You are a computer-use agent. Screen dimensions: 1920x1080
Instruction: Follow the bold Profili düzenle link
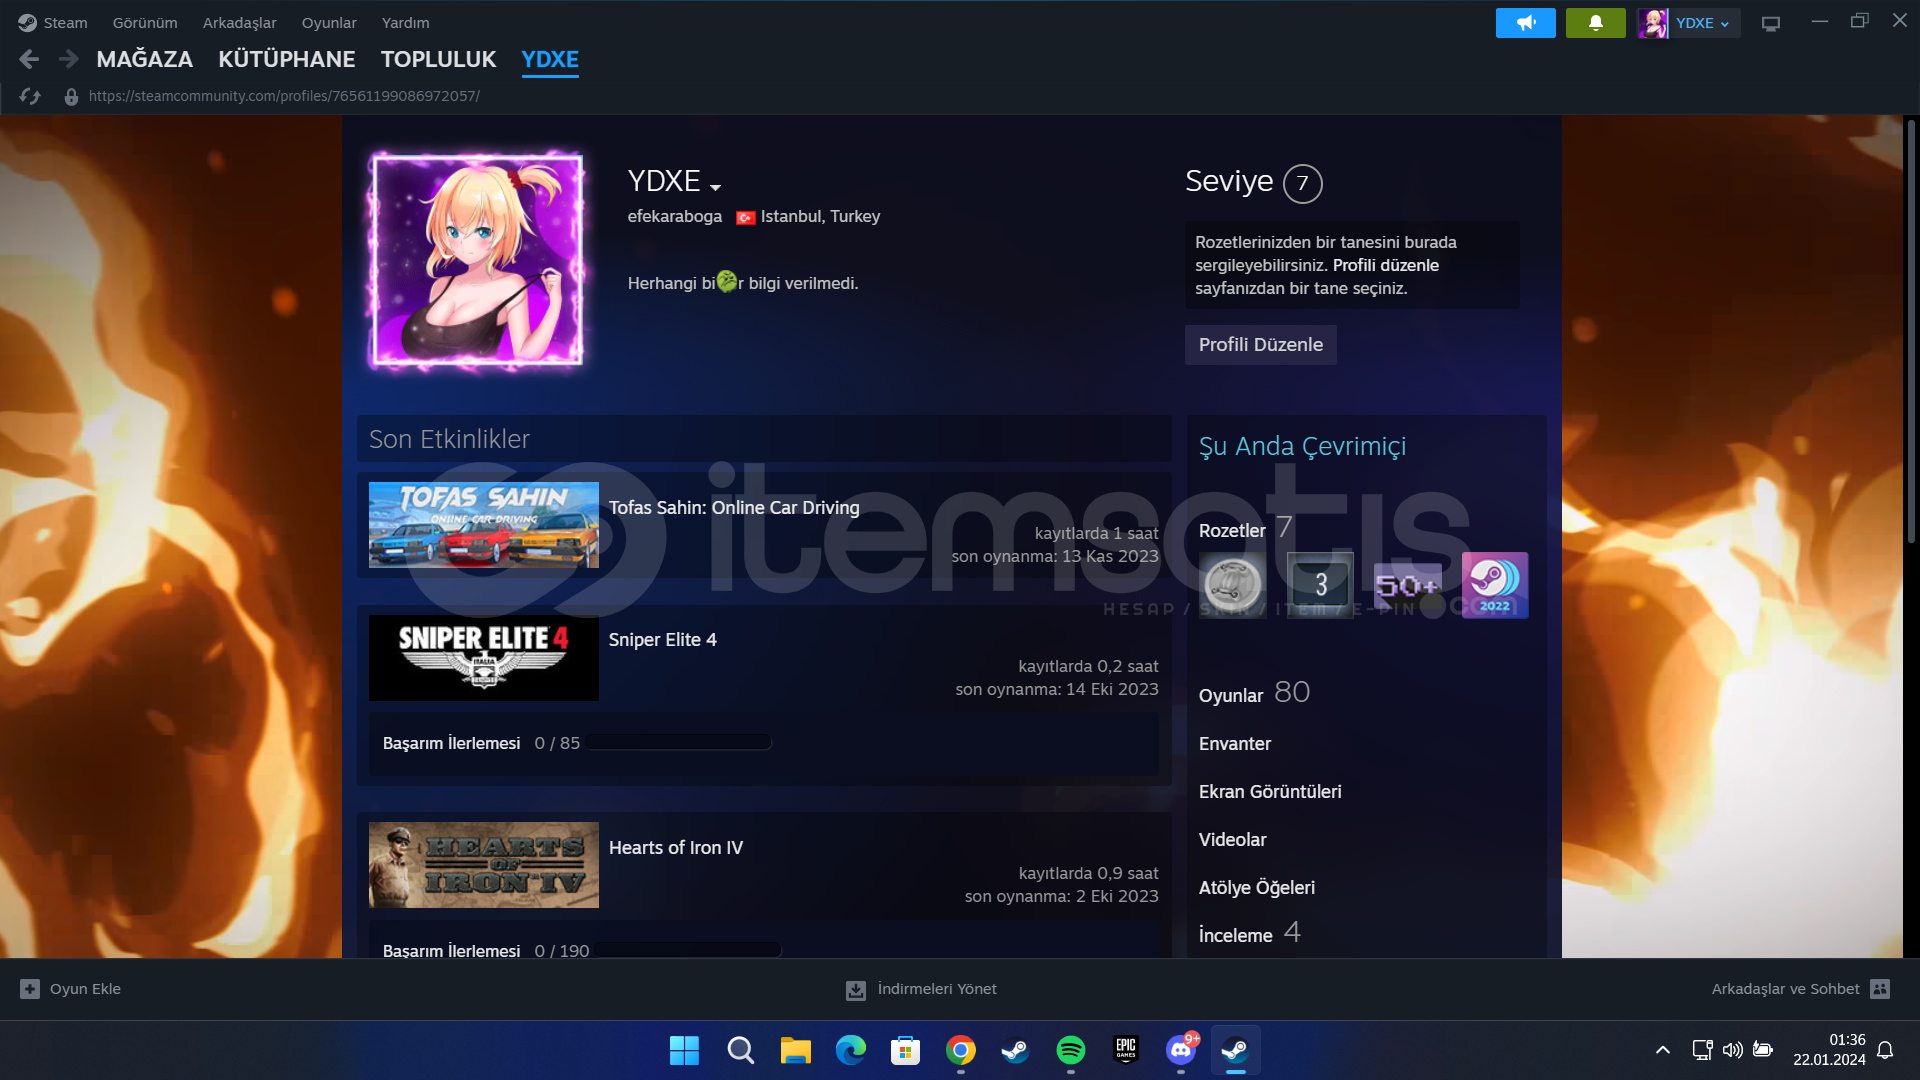pos(1386,266)
